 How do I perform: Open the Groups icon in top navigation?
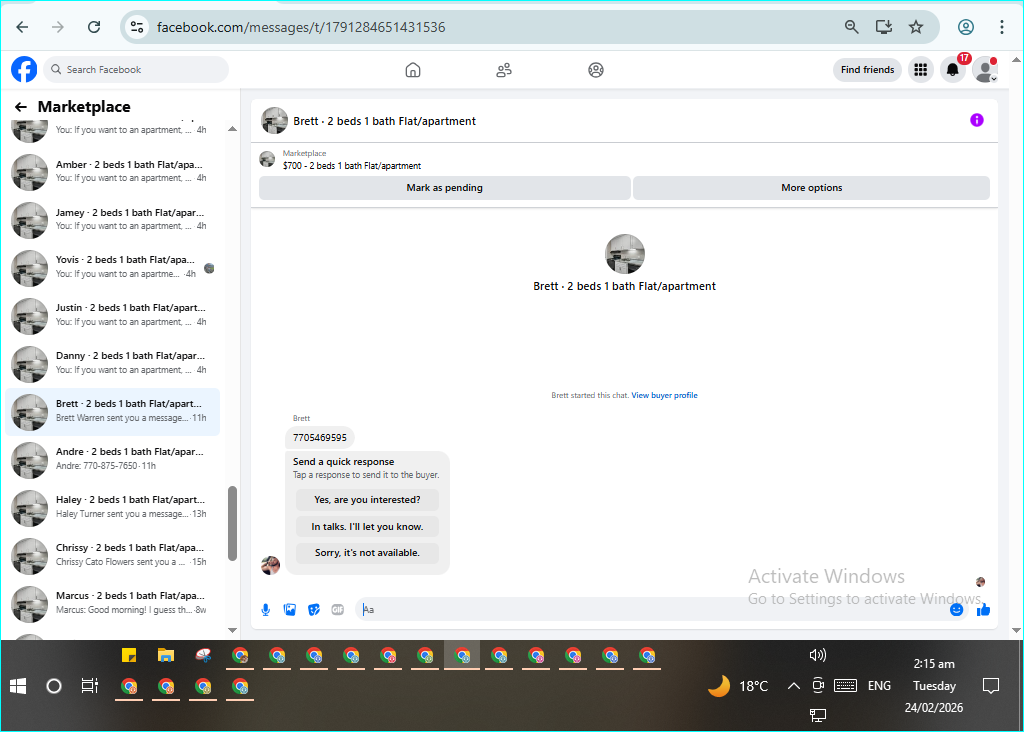point(596,70)
